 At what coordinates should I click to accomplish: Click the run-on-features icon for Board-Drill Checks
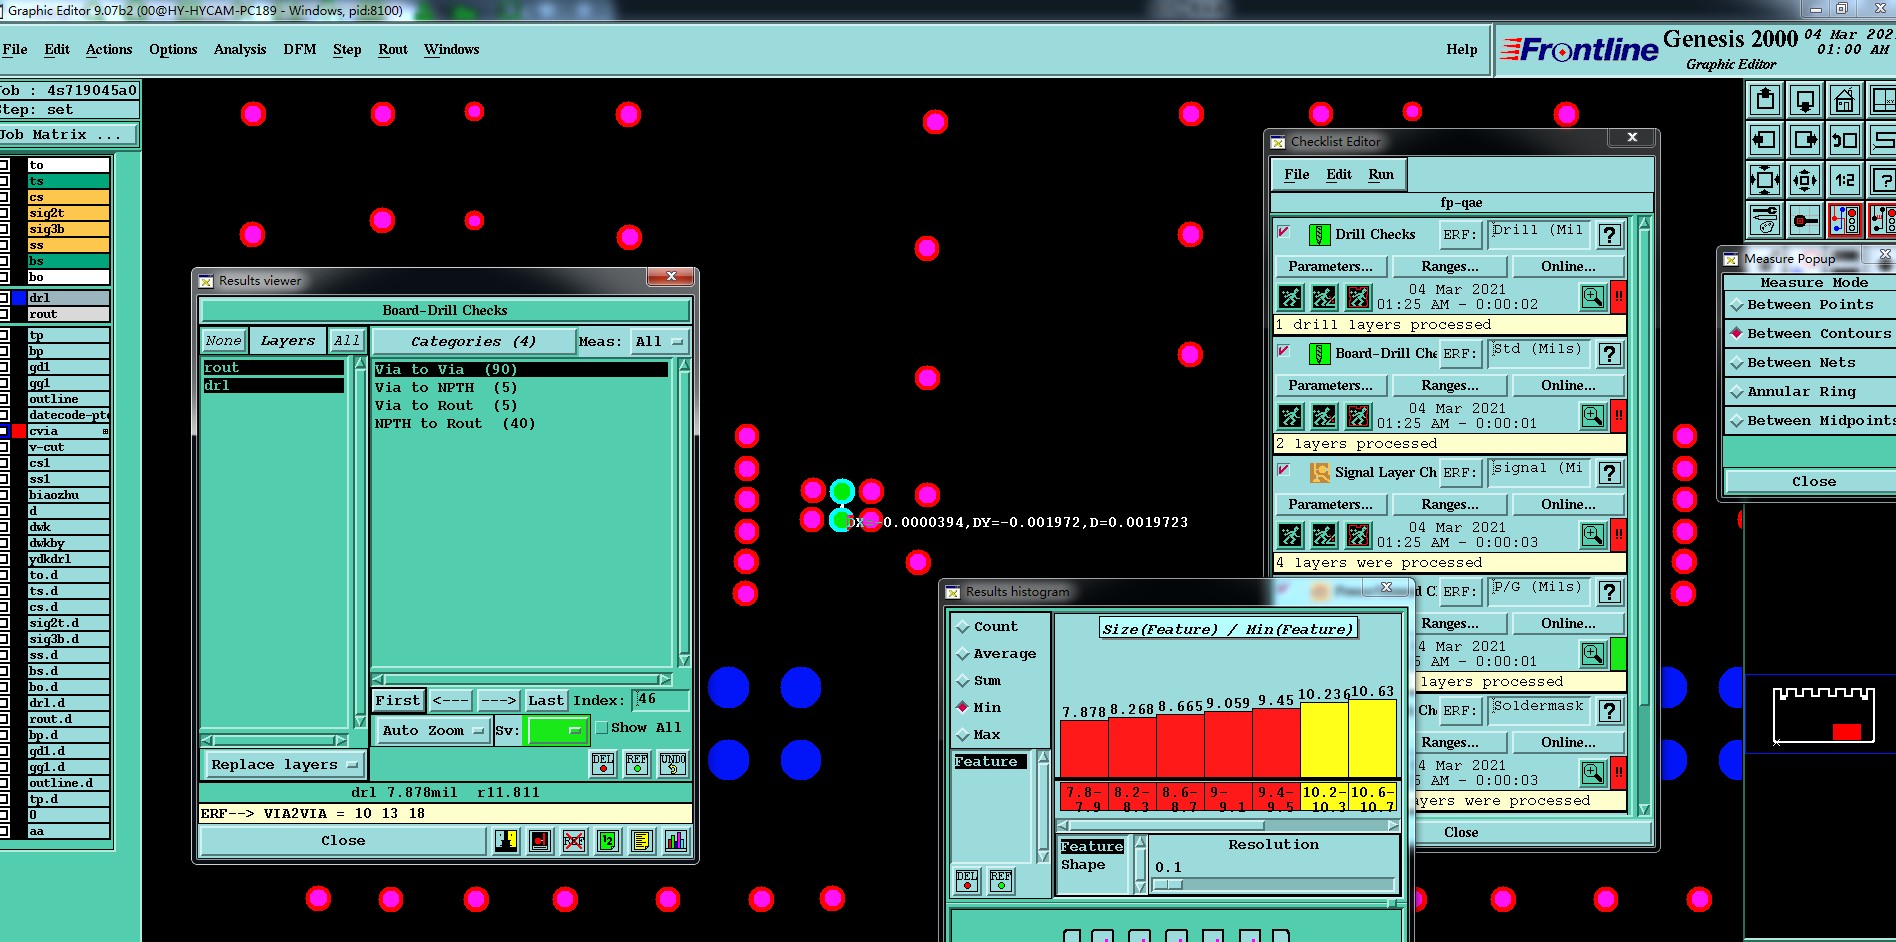(x=1324, y=416)
